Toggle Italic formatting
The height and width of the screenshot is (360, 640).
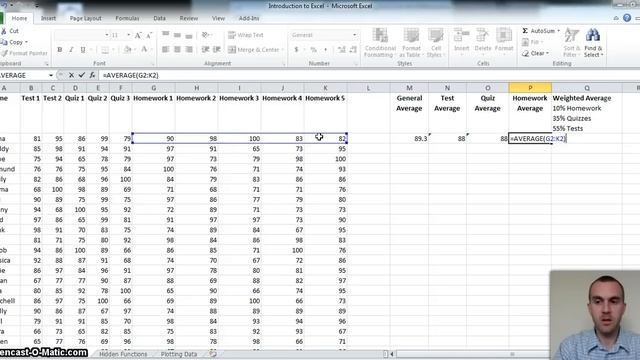click(71, 50)
